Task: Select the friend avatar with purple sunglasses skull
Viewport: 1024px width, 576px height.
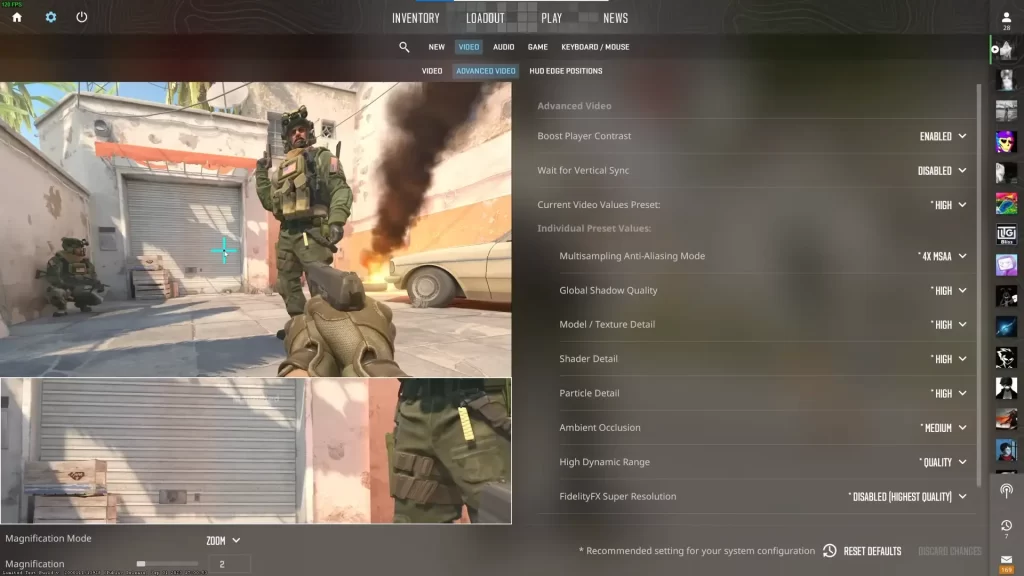Action: tap(1006, 142)
